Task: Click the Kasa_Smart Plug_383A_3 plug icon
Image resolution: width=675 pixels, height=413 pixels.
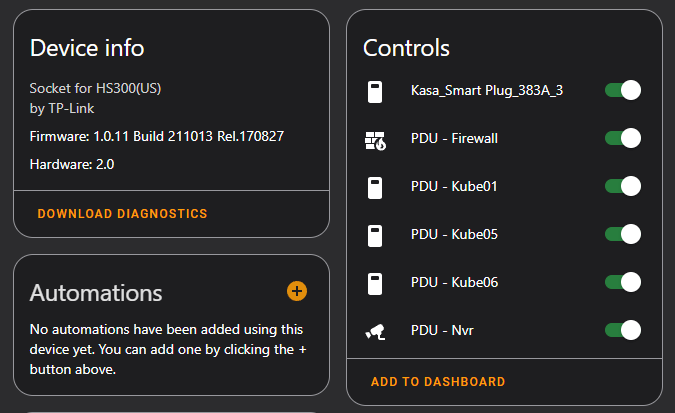Action: [375, 92]
